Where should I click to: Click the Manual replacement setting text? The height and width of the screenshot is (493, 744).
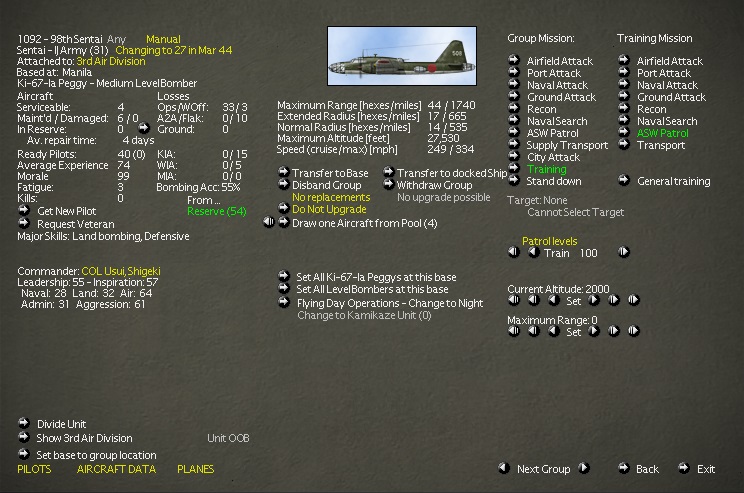(x=163, y=39)
